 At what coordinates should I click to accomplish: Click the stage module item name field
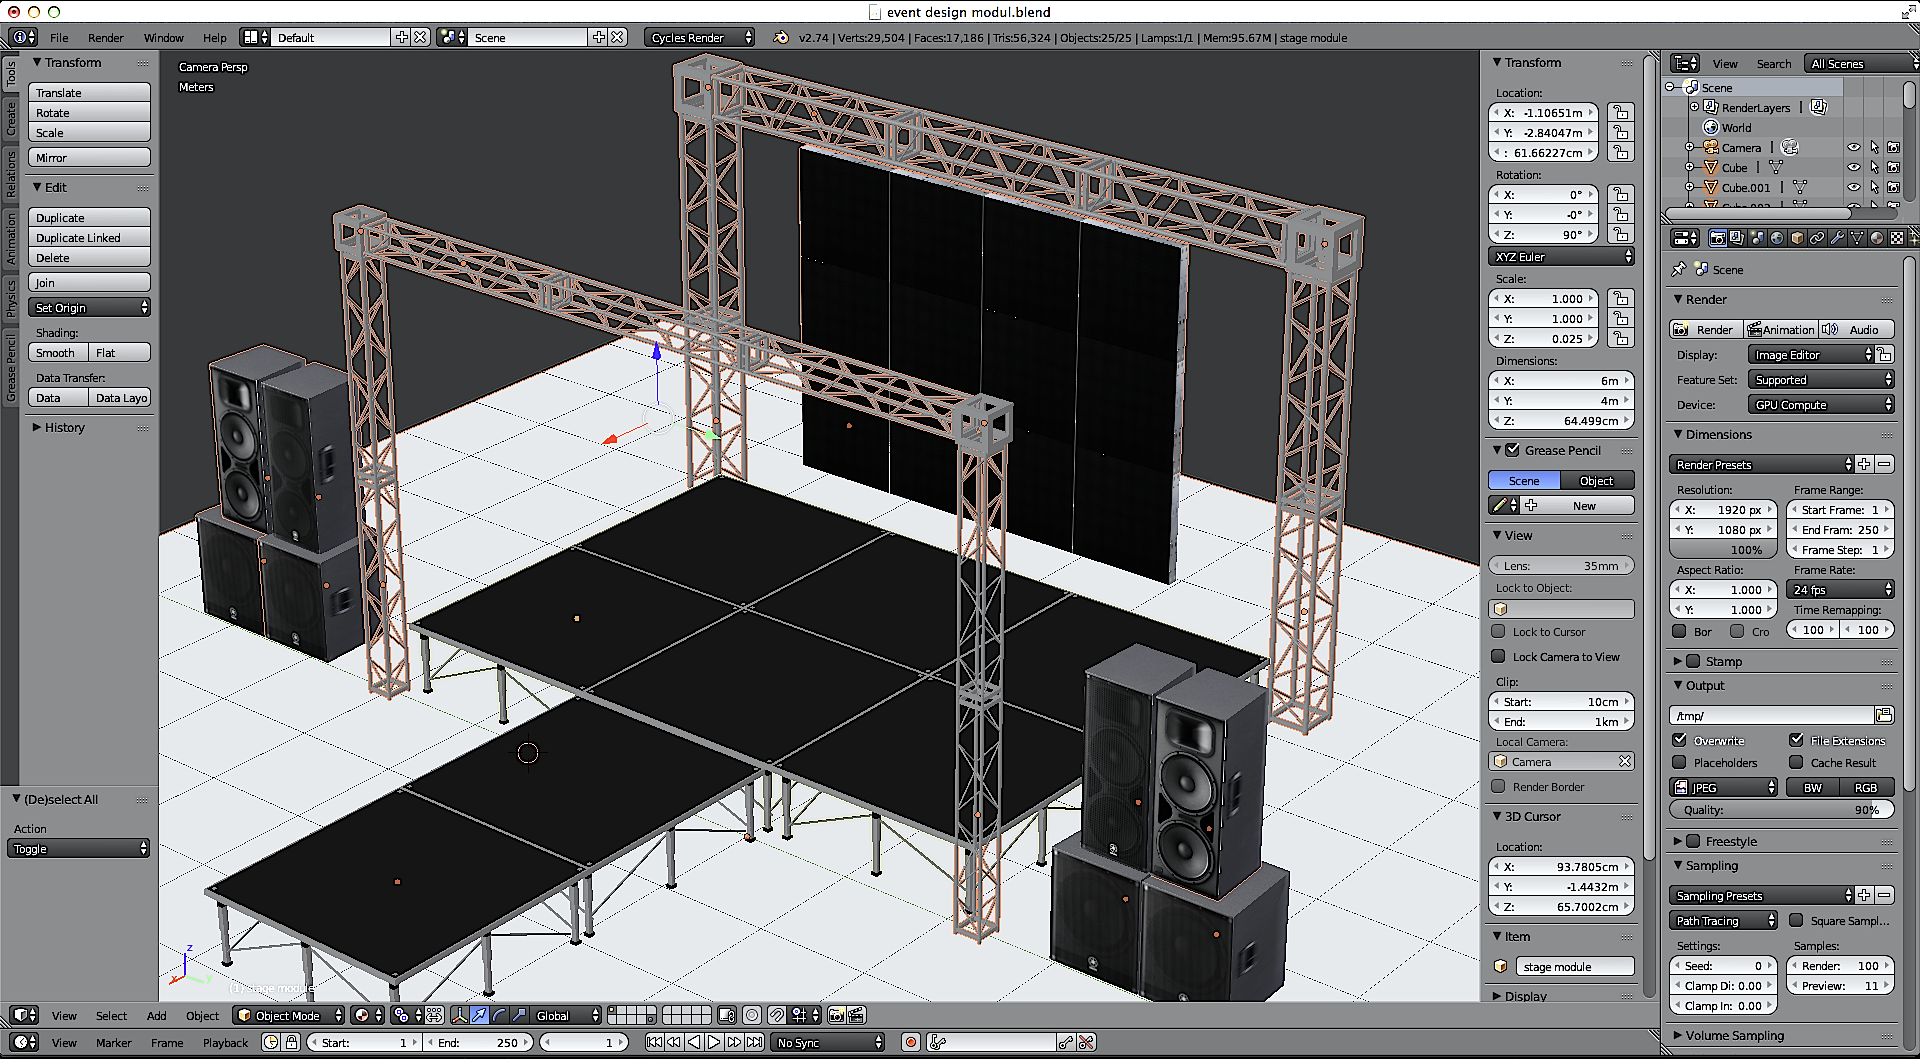pyautogui.click(x=1573, y=966)
